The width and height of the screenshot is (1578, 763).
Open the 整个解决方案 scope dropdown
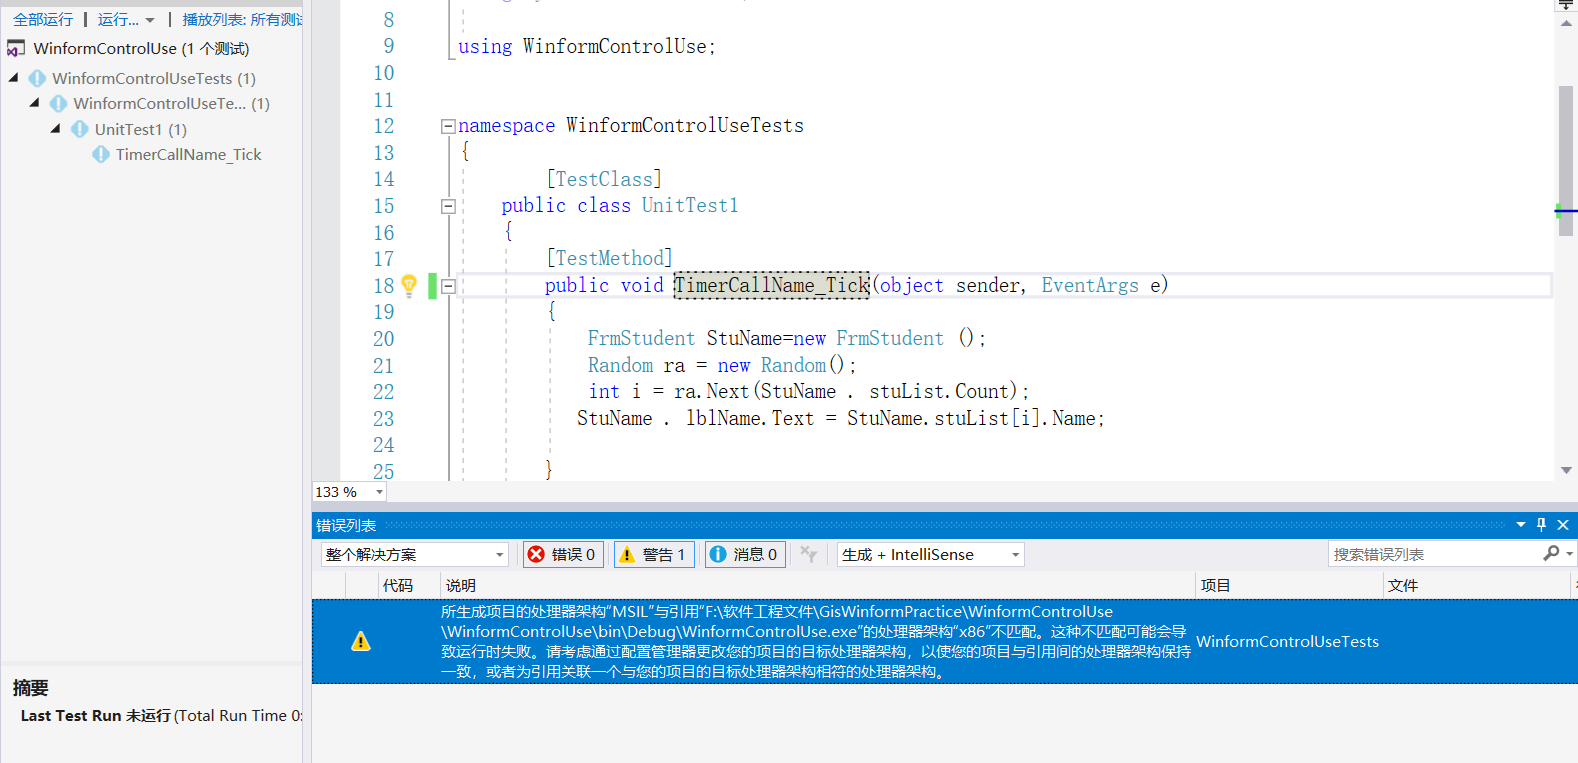pyautogui.click(x=415, y=554)
